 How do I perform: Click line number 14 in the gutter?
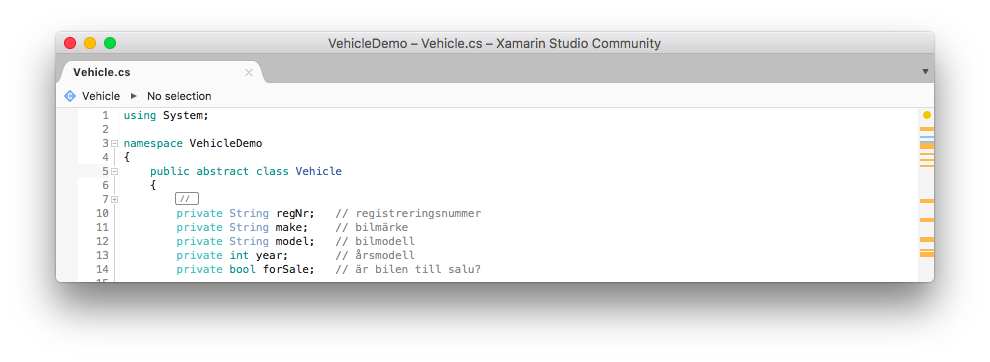[102, 269]
